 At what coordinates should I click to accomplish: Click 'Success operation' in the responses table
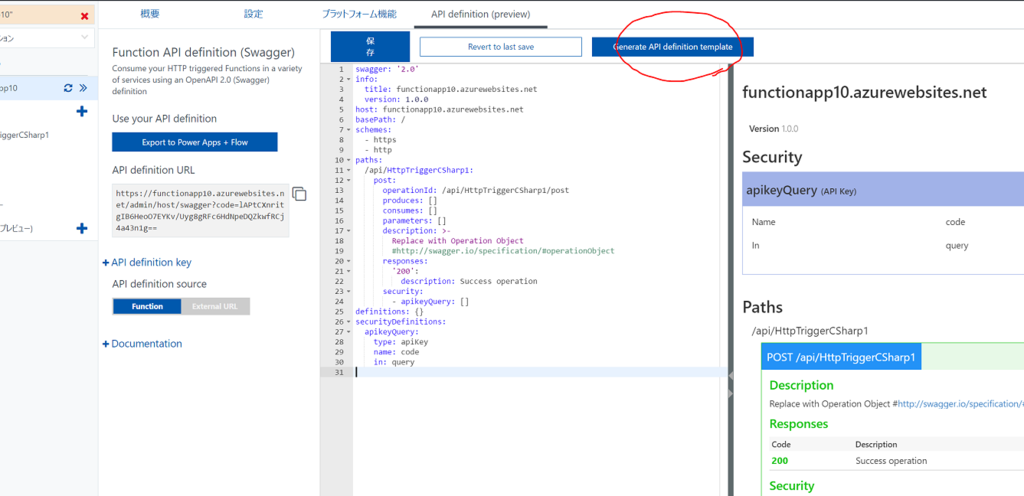(891, 461)
